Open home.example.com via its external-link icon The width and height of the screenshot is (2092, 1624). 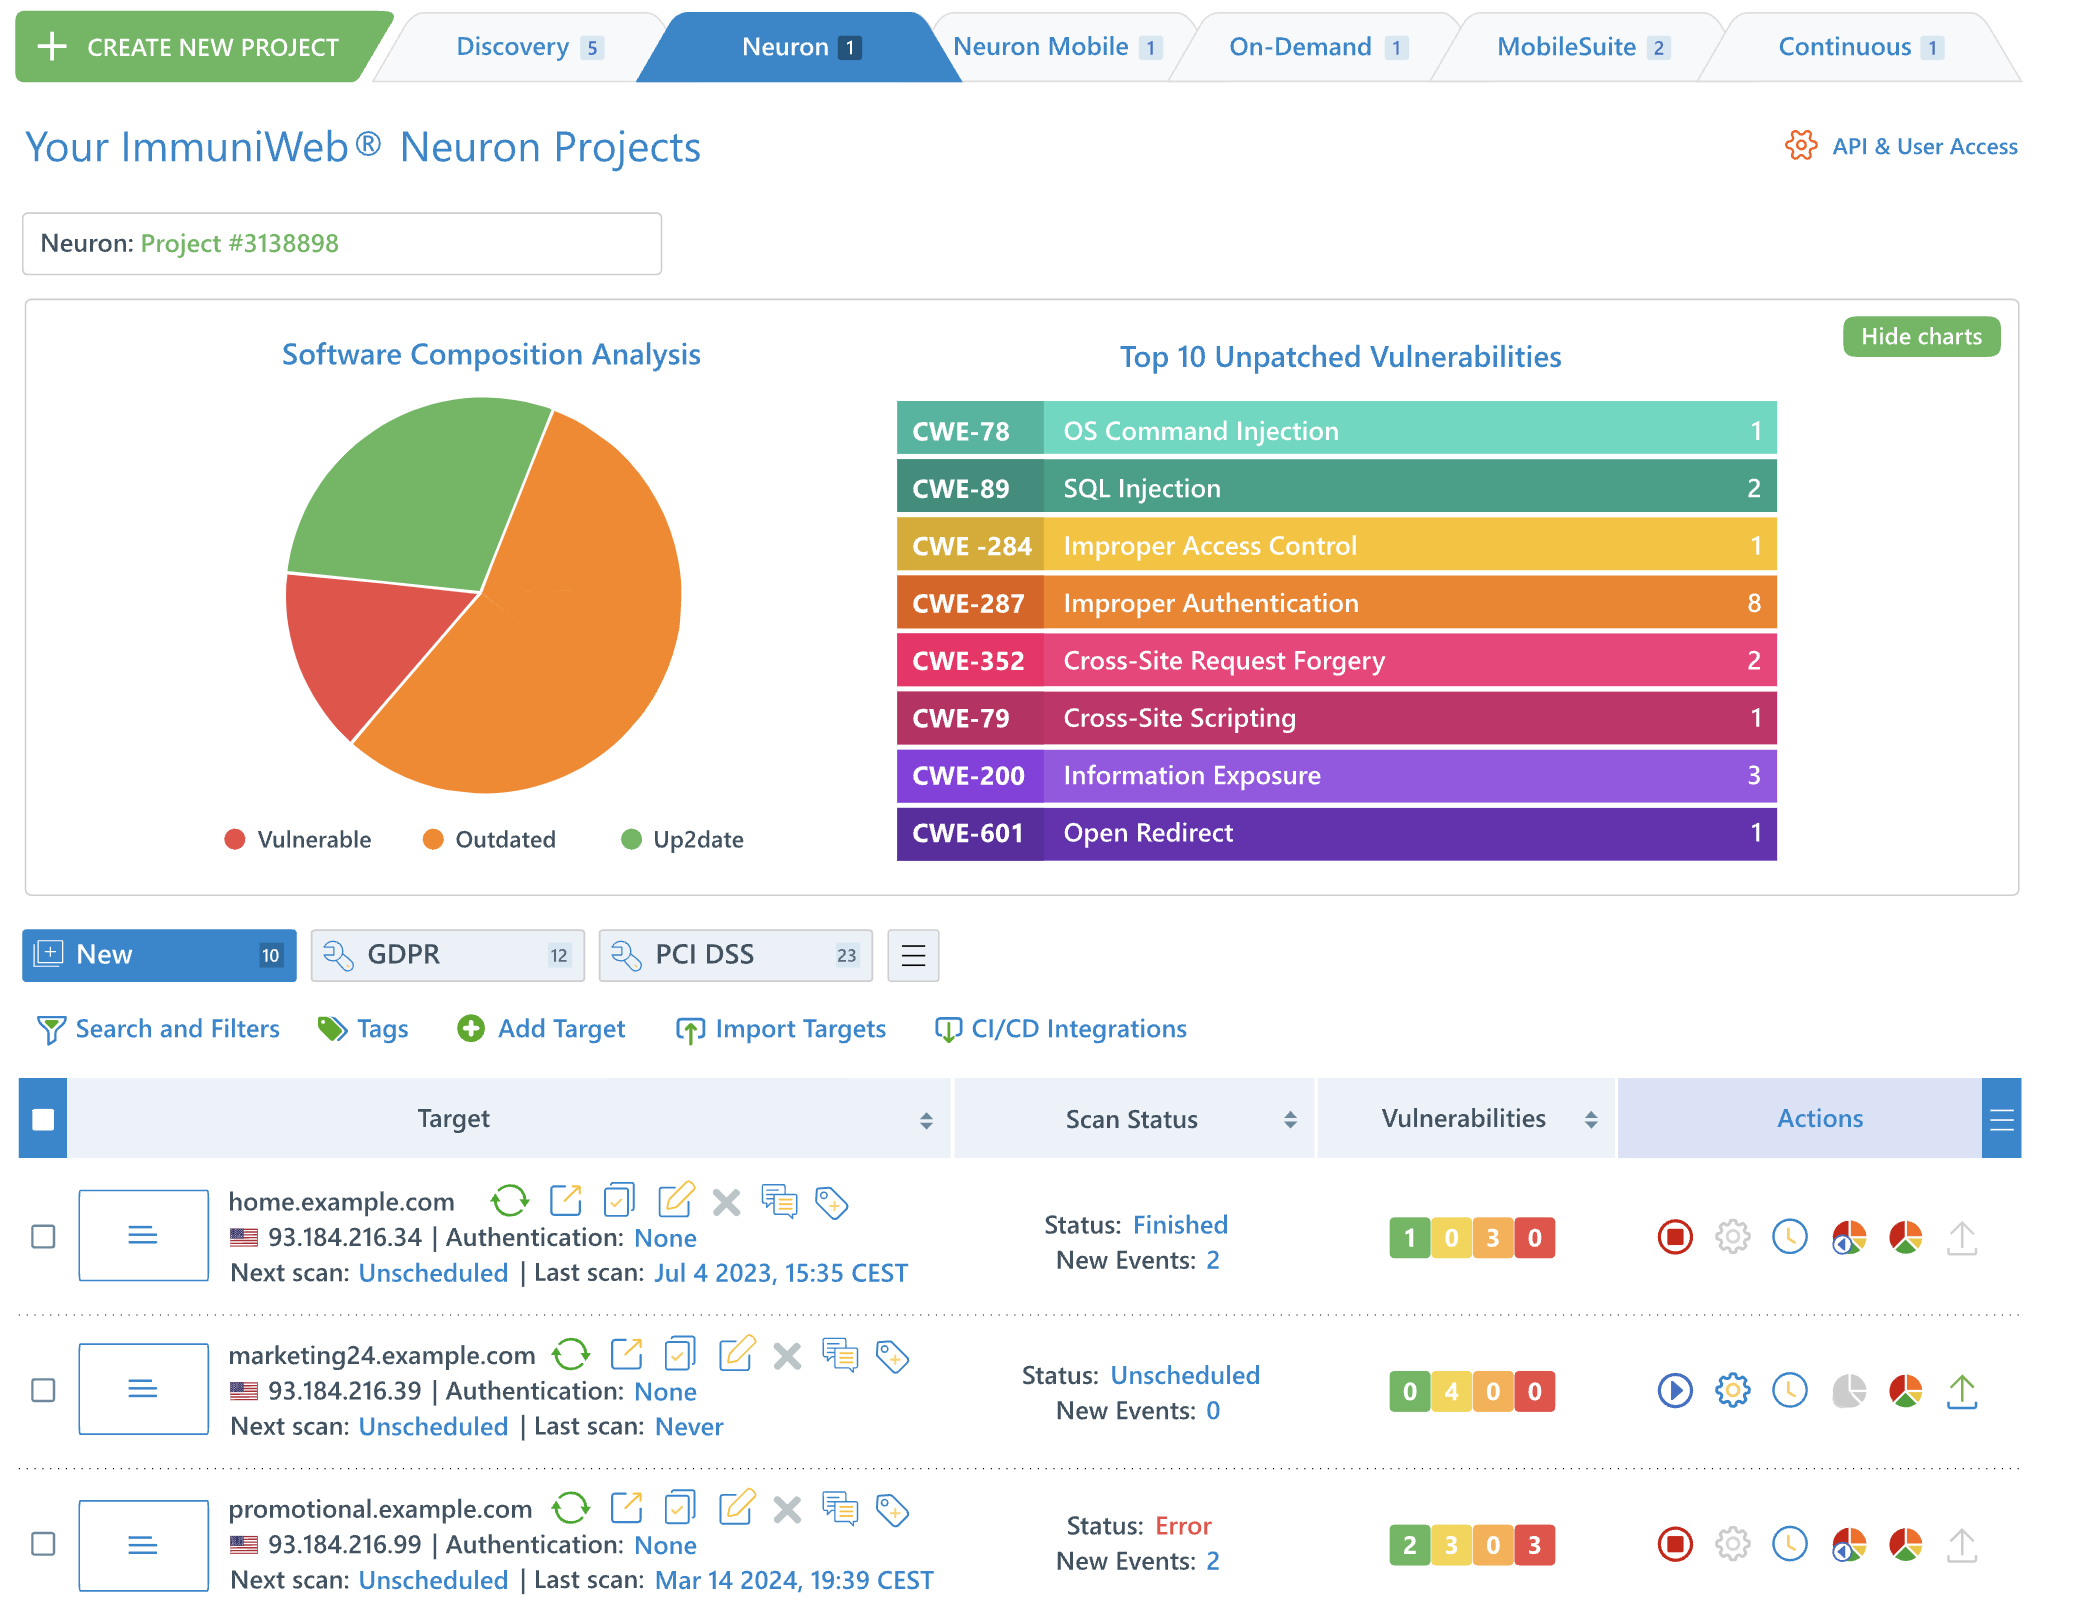point(566,1200)
